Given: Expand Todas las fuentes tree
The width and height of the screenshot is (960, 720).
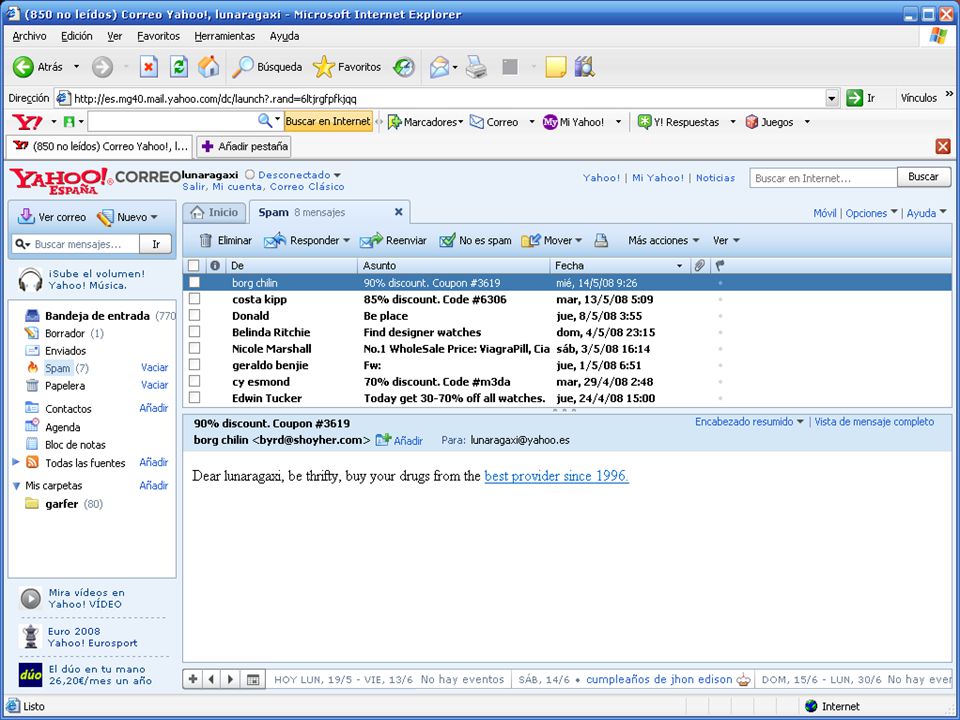Looking at the screenshot, I should tap(16, 462).
